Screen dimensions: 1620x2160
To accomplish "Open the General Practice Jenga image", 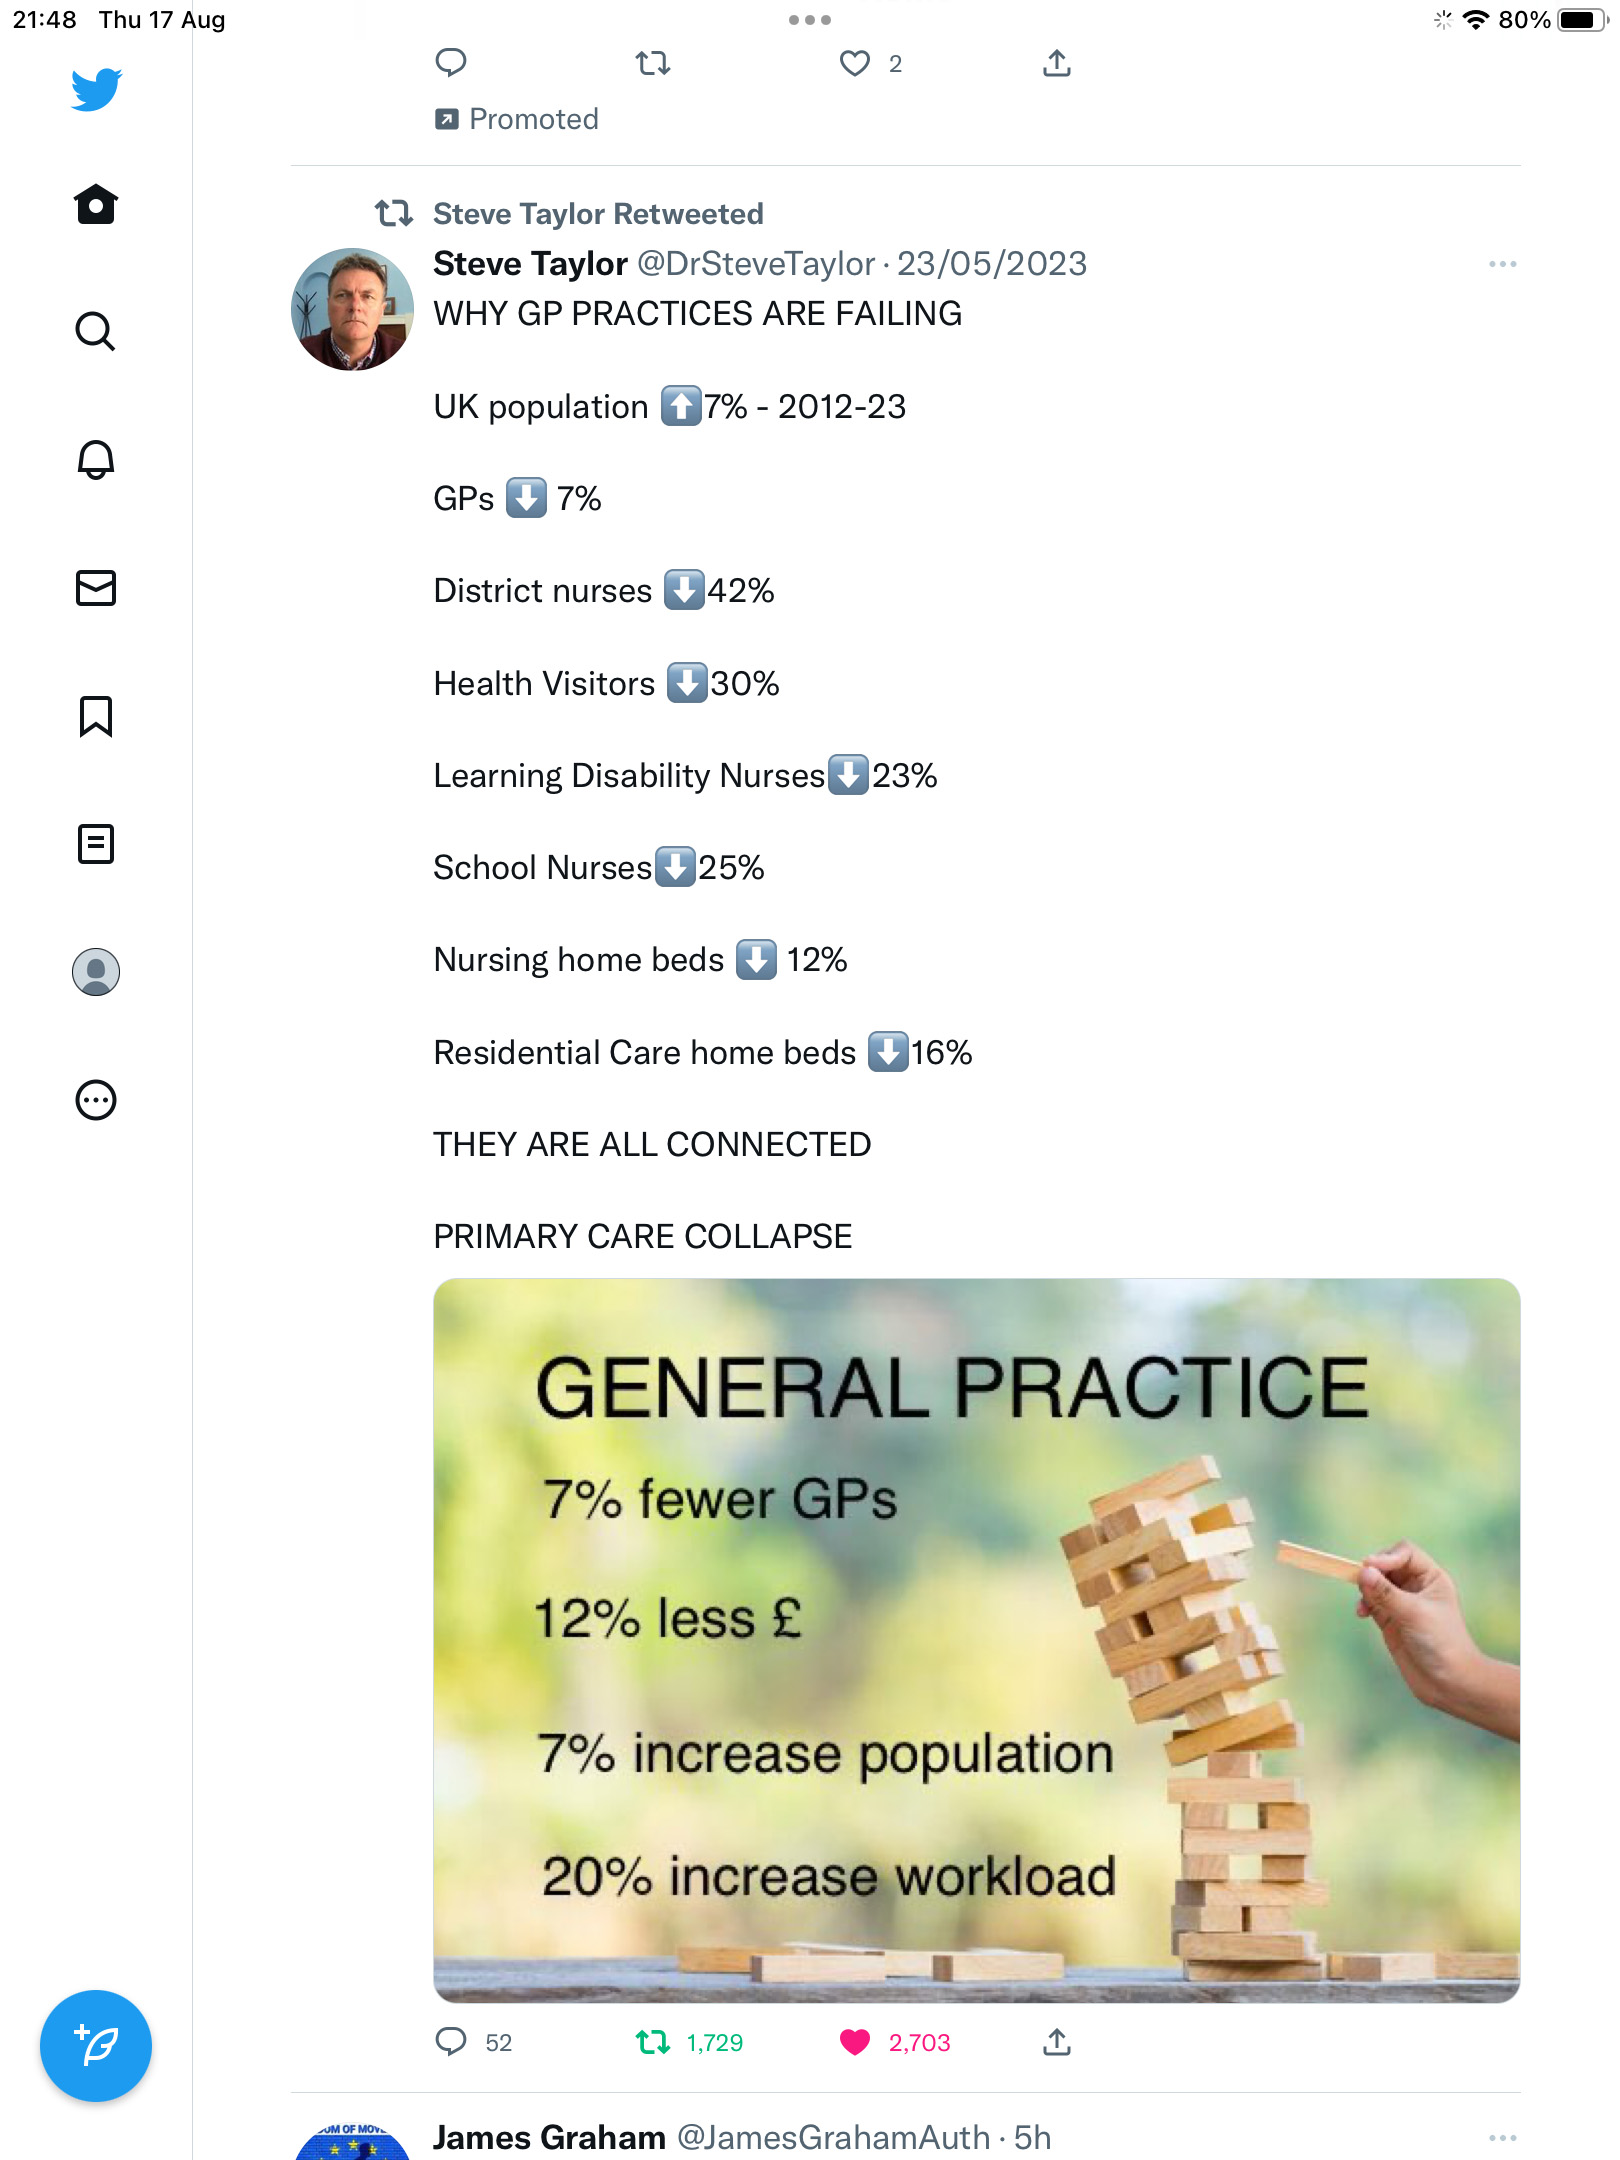I will 976,1640.
